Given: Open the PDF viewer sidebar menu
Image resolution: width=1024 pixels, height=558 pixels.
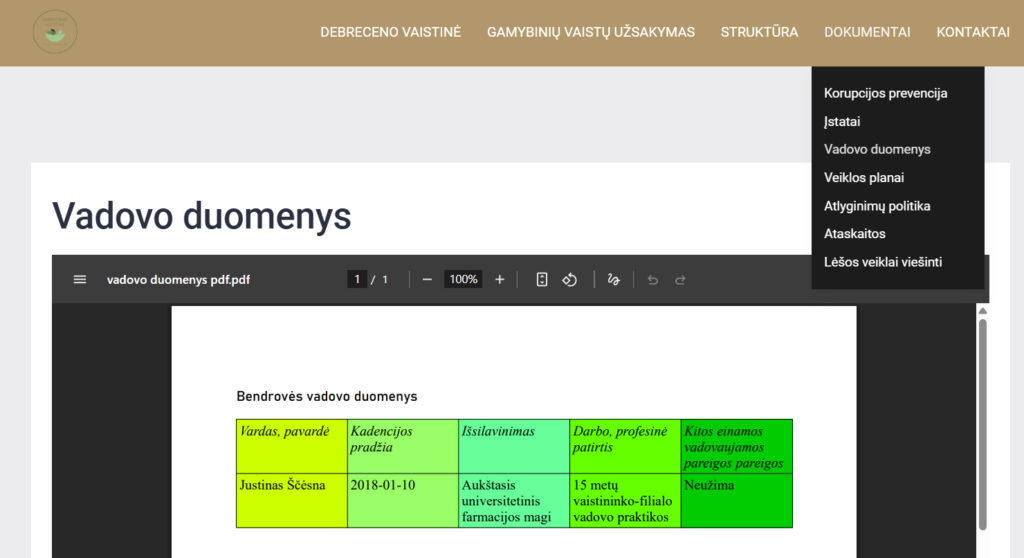Looking at the screenshot, I should (80, 280).
